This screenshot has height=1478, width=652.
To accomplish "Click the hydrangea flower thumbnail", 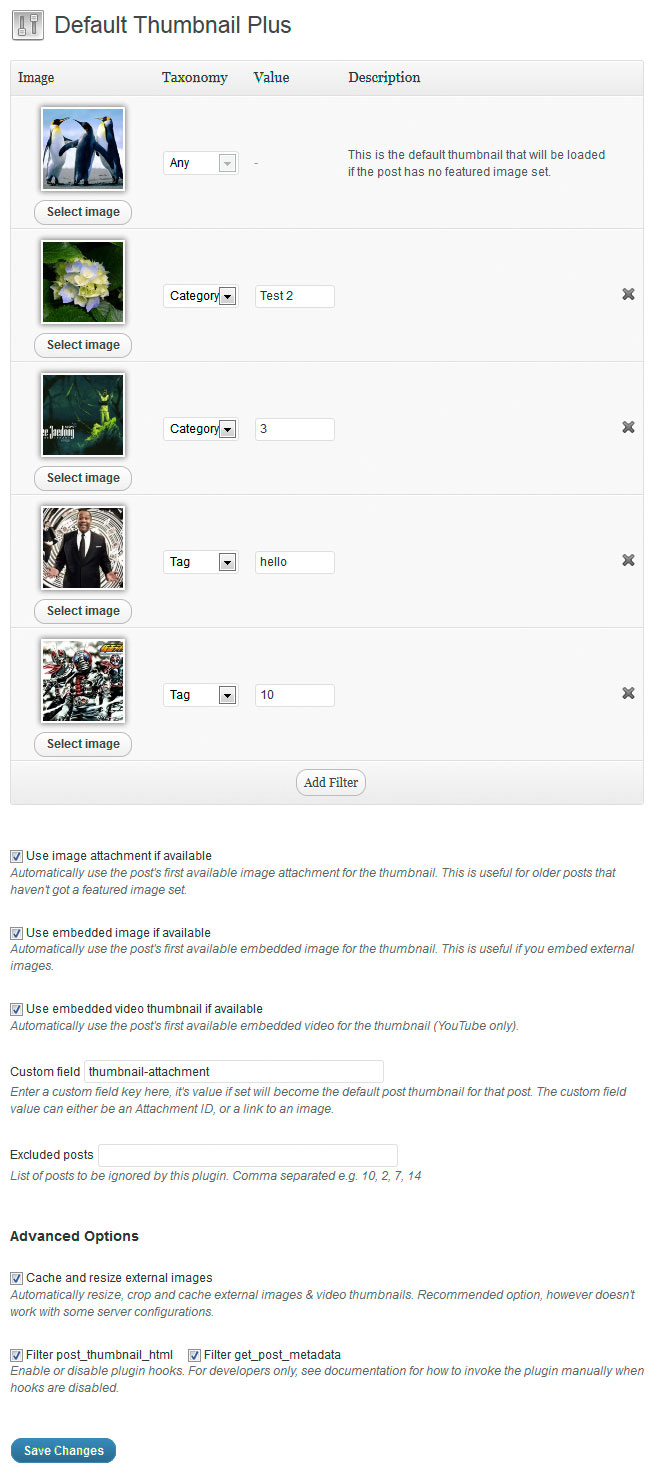I will 83,282.
